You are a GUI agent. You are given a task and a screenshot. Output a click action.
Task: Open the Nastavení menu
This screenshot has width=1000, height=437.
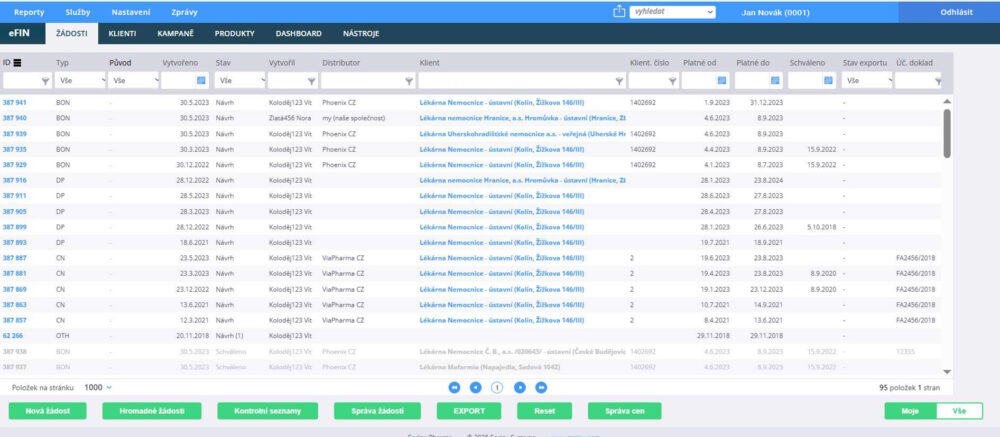click(x=132, y=11)
